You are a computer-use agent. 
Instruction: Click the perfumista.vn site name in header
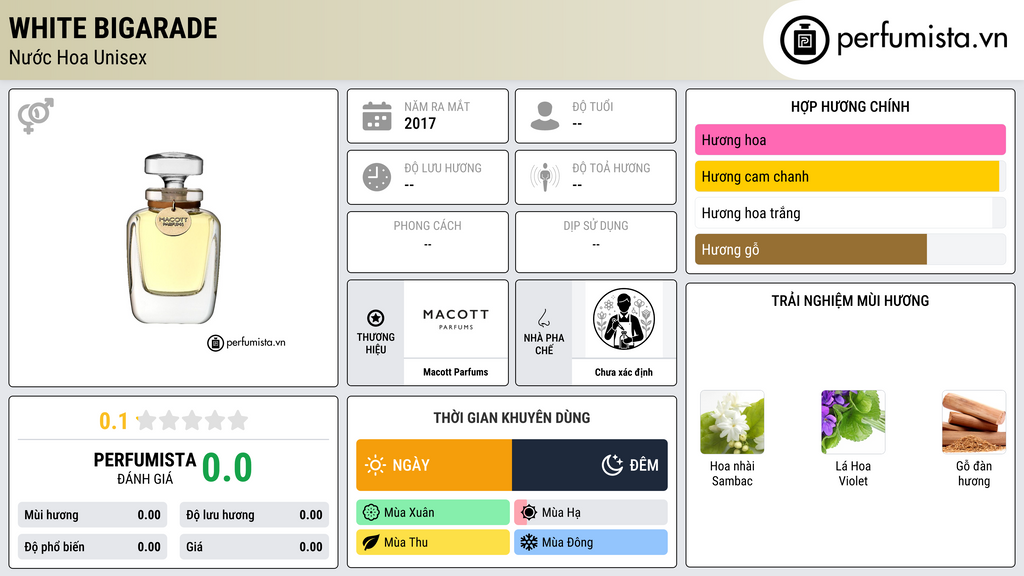[x=922, y=38]
